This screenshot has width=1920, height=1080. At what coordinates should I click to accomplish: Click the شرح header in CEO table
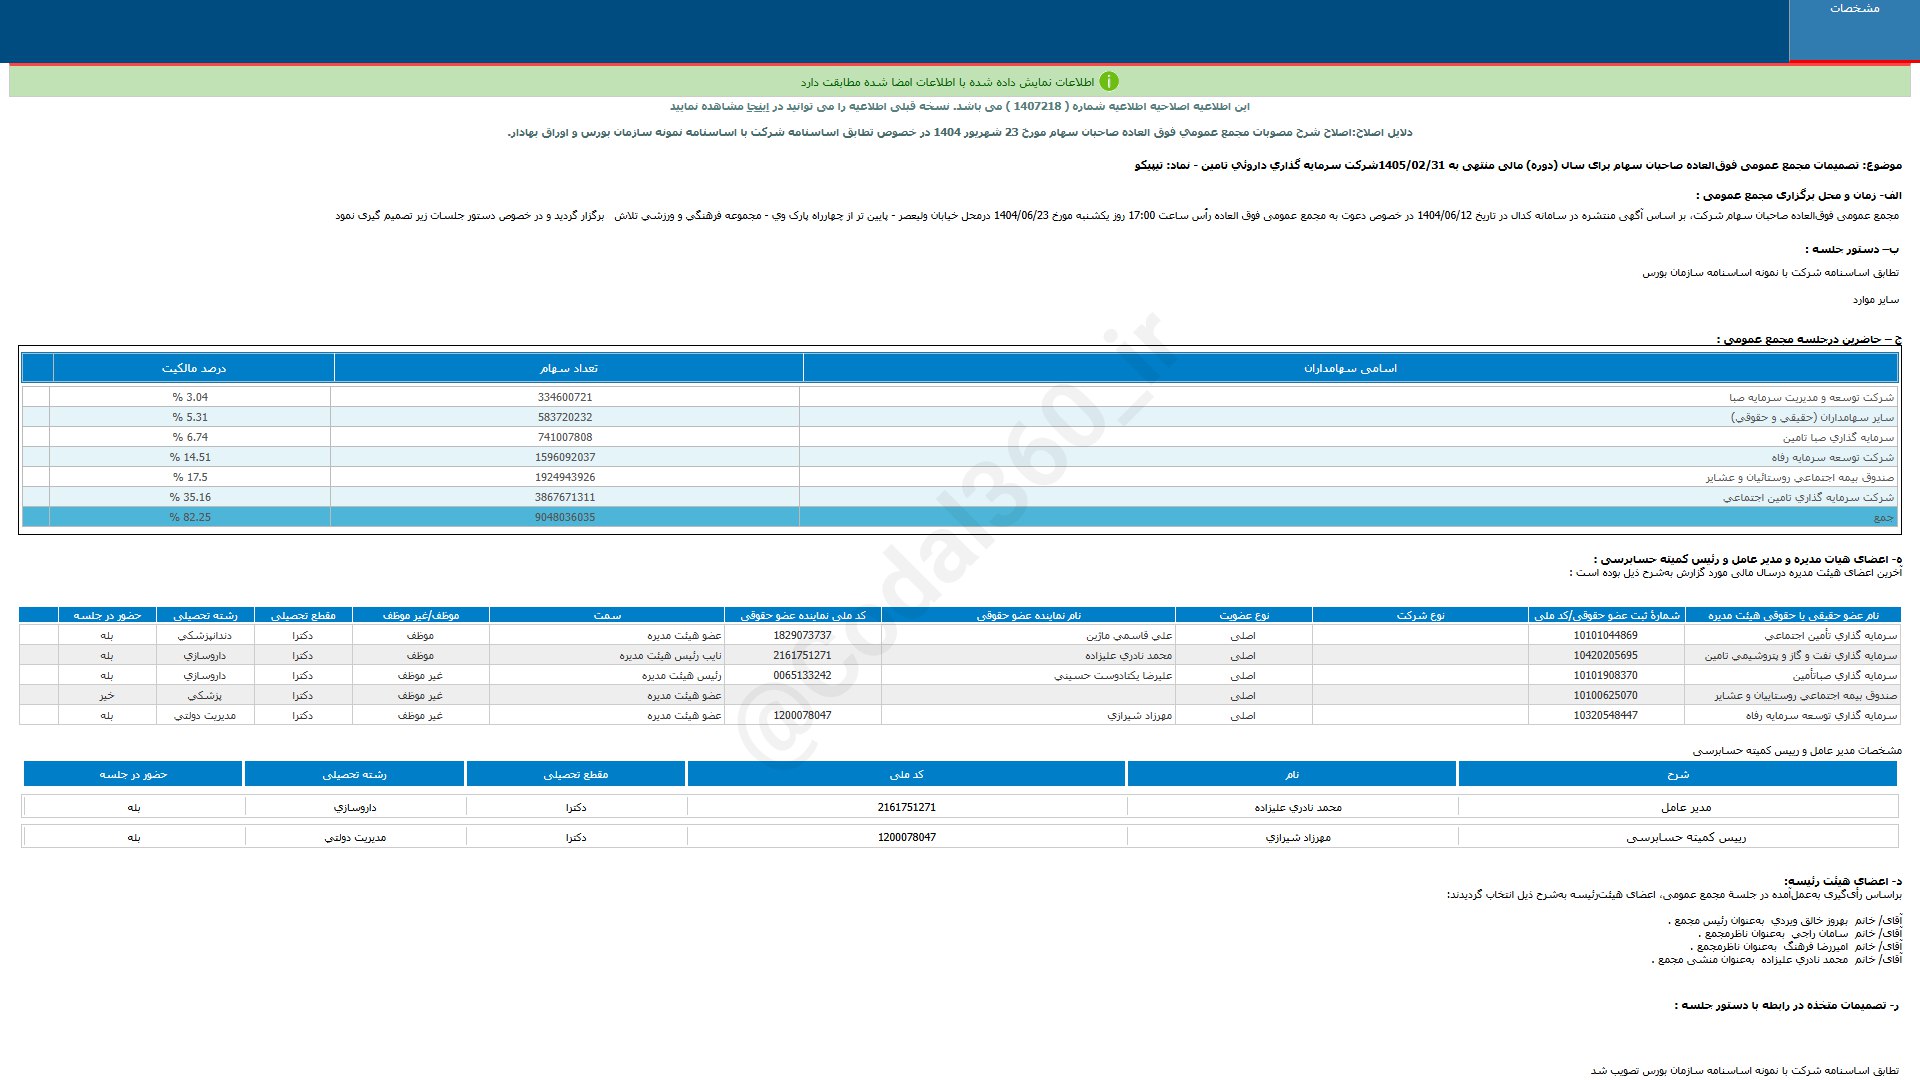tap(1677, 775)
